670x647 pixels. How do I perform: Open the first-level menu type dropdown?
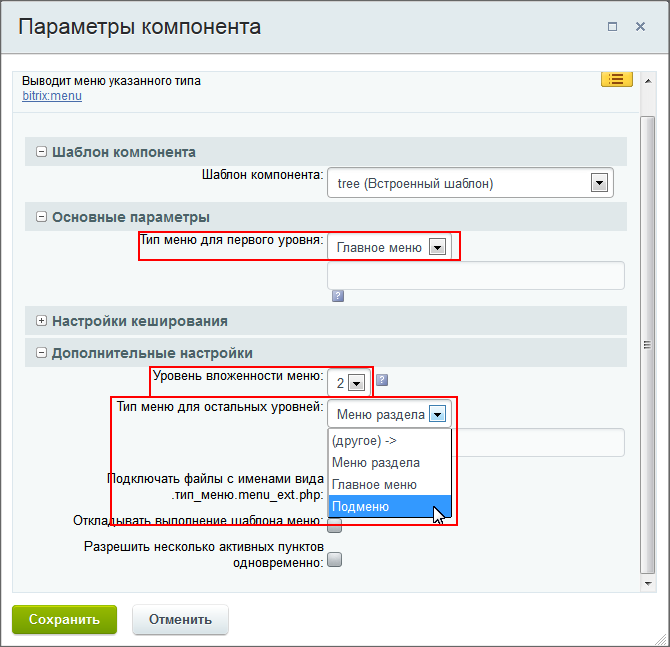[x=389, y=247]
